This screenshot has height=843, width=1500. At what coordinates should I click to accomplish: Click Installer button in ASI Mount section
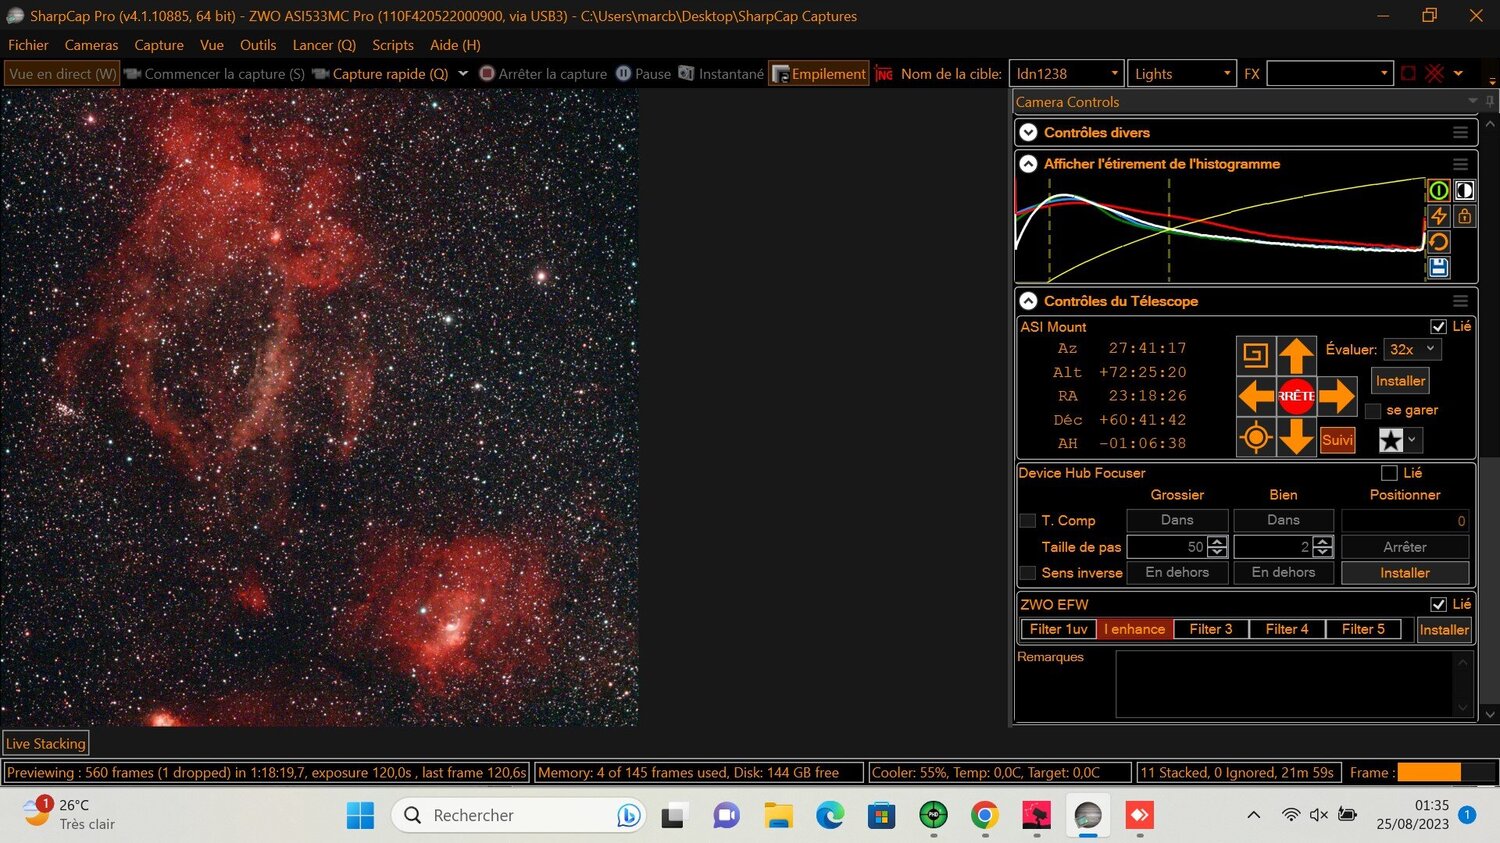(x=1400, y=381)
